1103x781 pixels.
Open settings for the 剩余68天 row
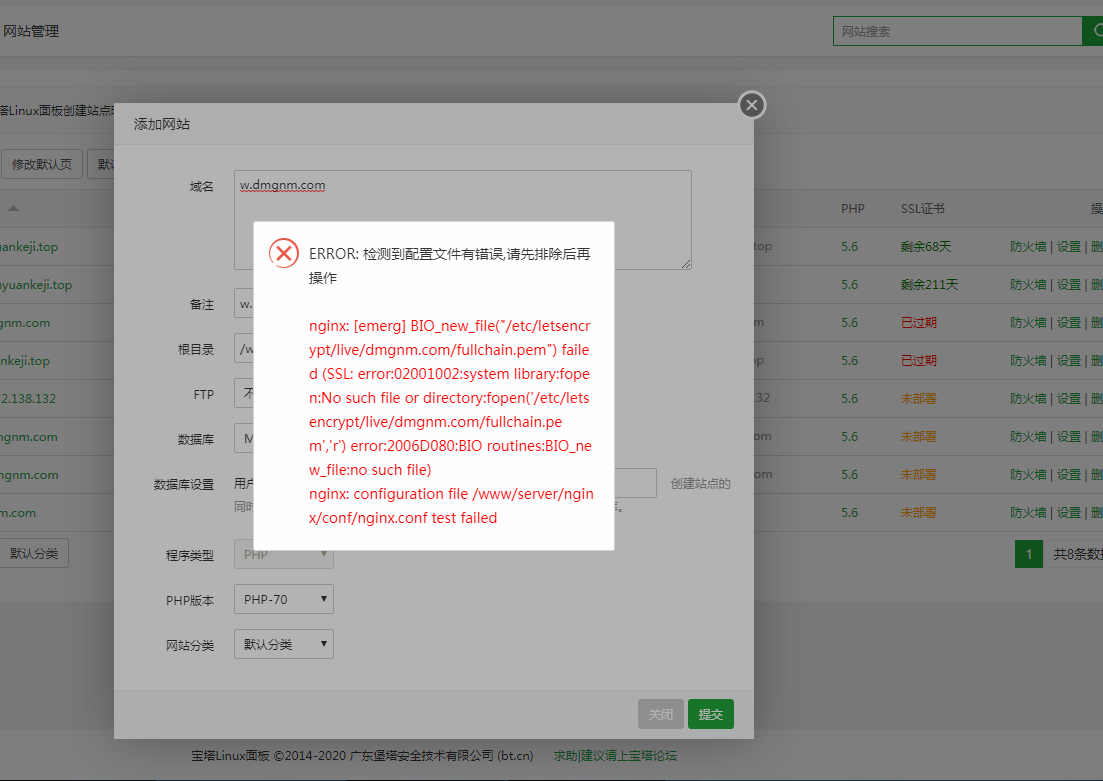point(1069,247)
